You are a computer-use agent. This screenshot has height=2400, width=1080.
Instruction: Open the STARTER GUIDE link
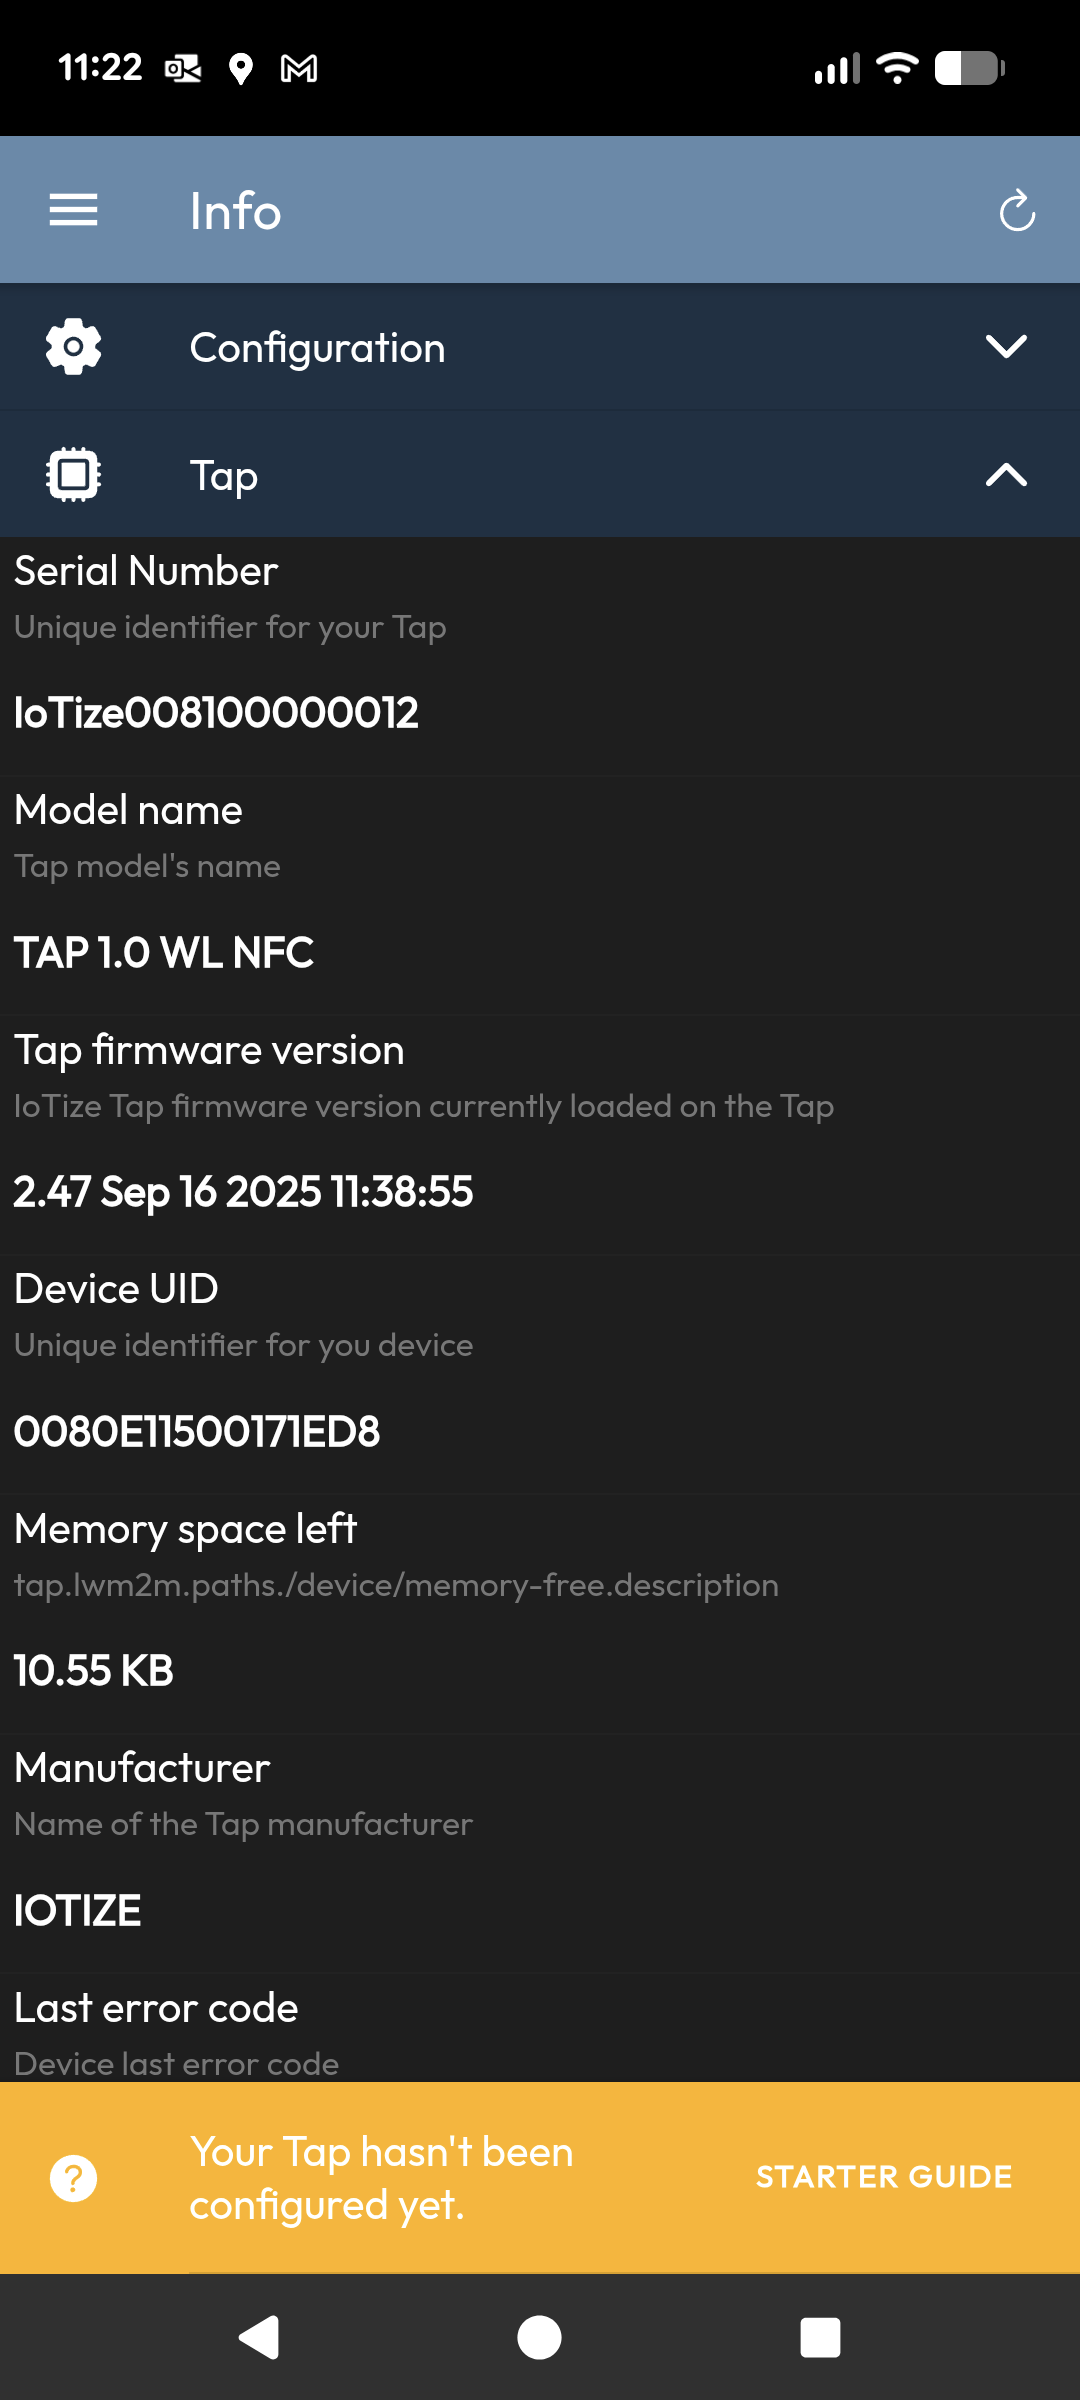884,2177
